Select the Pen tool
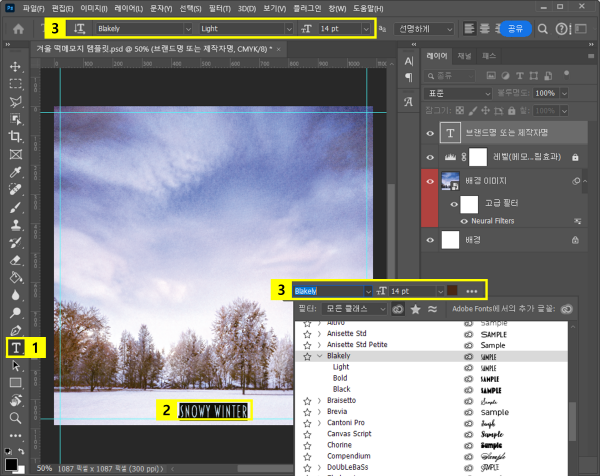 click(15, 330)
